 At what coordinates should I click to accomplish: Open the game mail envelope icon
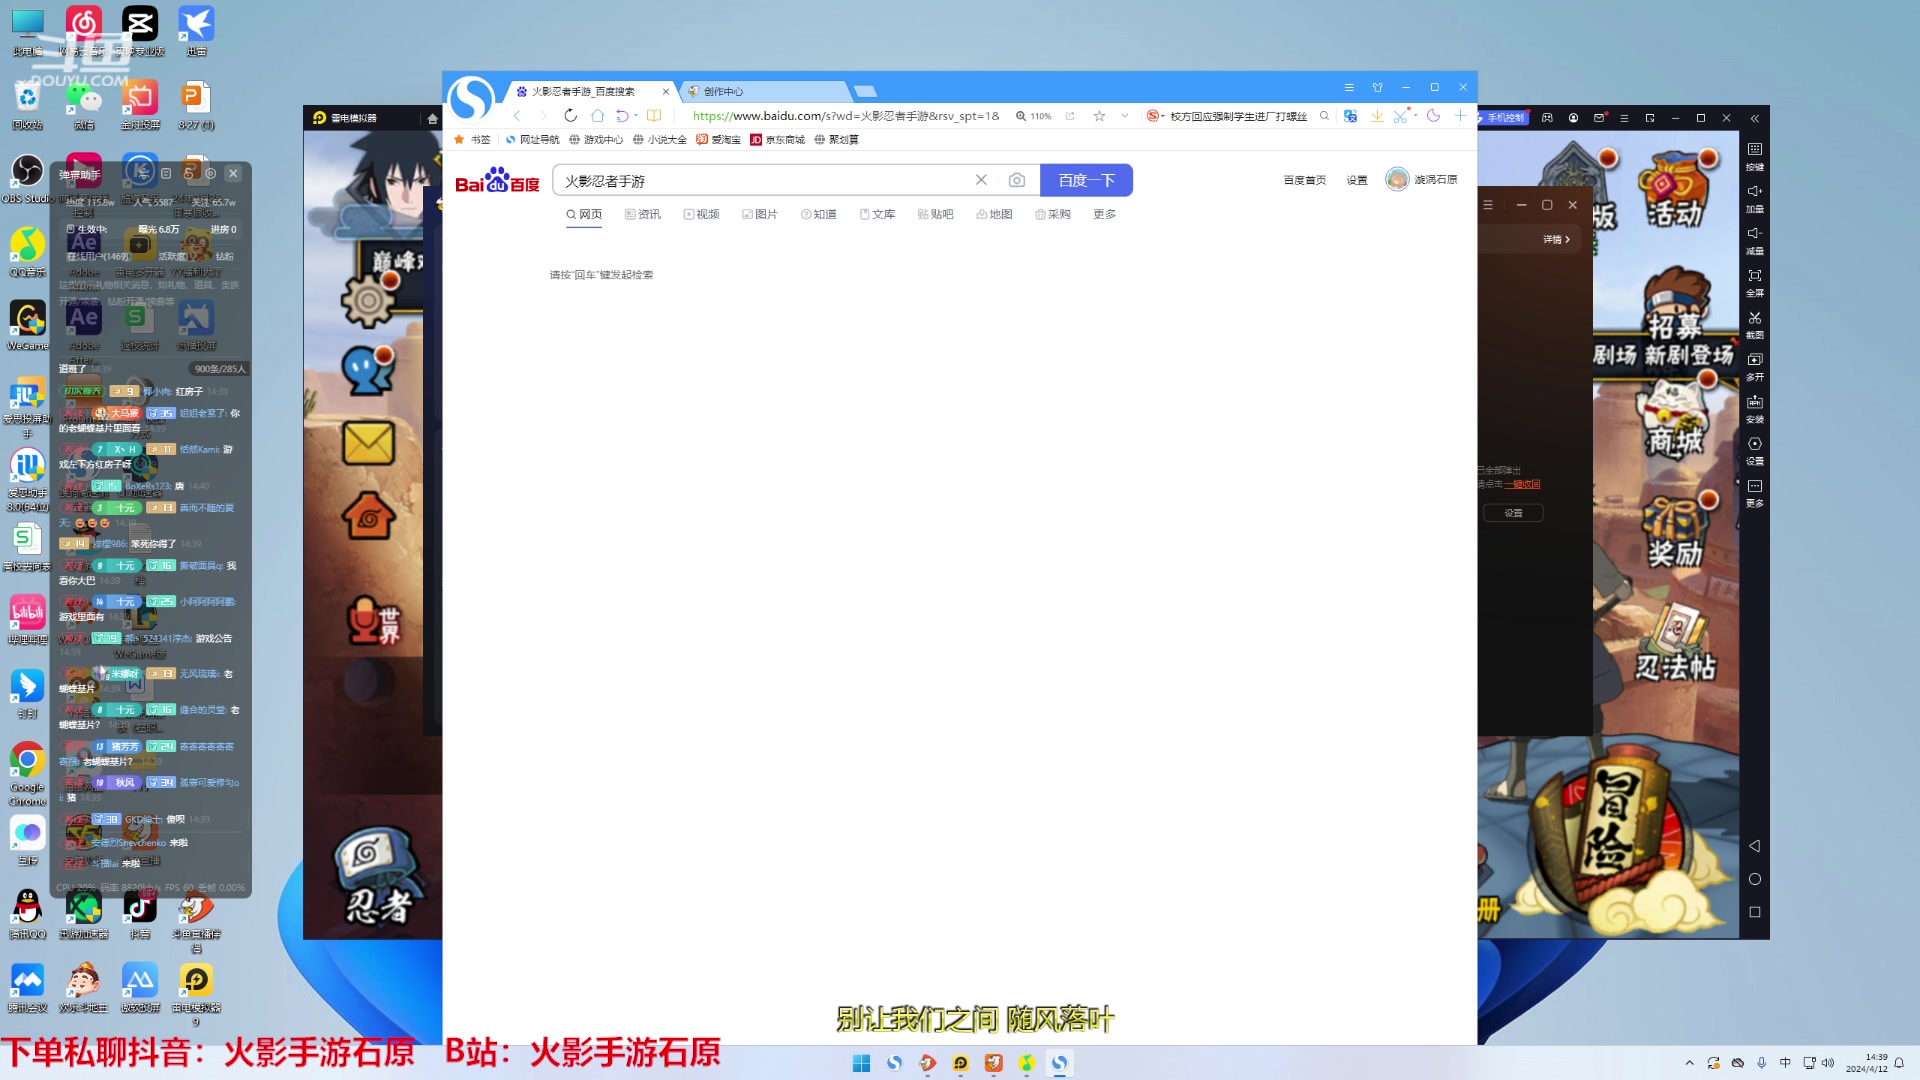pos(368,443)
